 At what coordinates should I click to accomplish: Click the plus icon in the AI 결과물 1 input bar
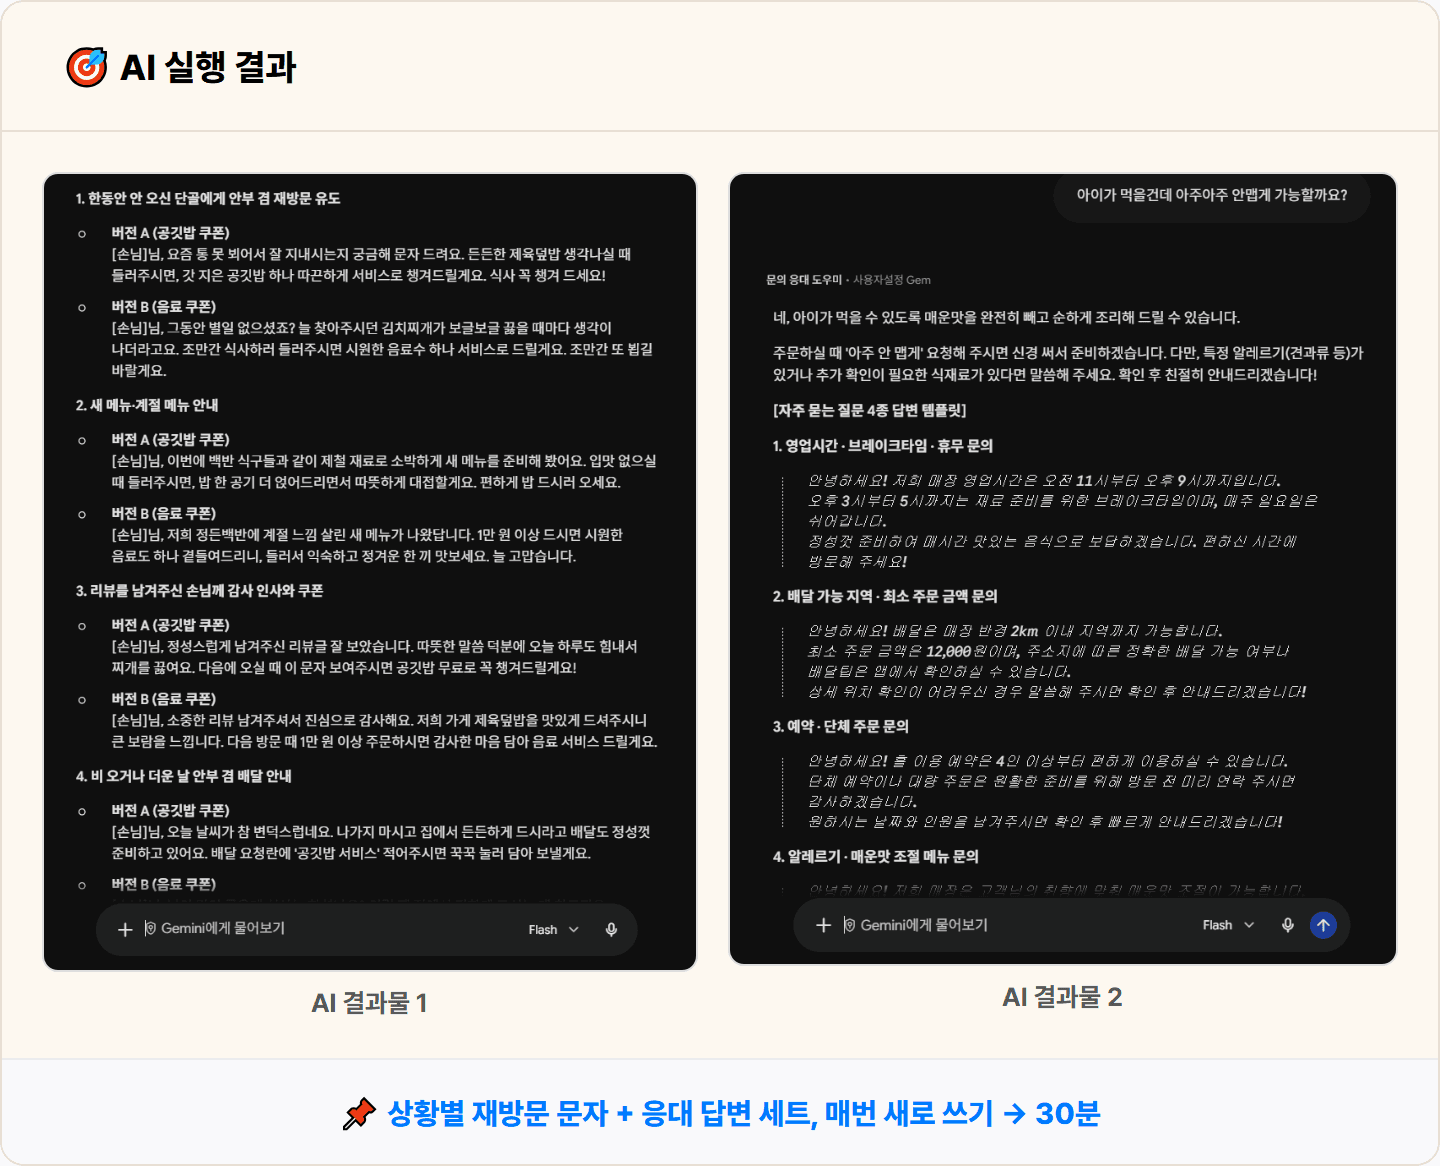coord(125,930)
